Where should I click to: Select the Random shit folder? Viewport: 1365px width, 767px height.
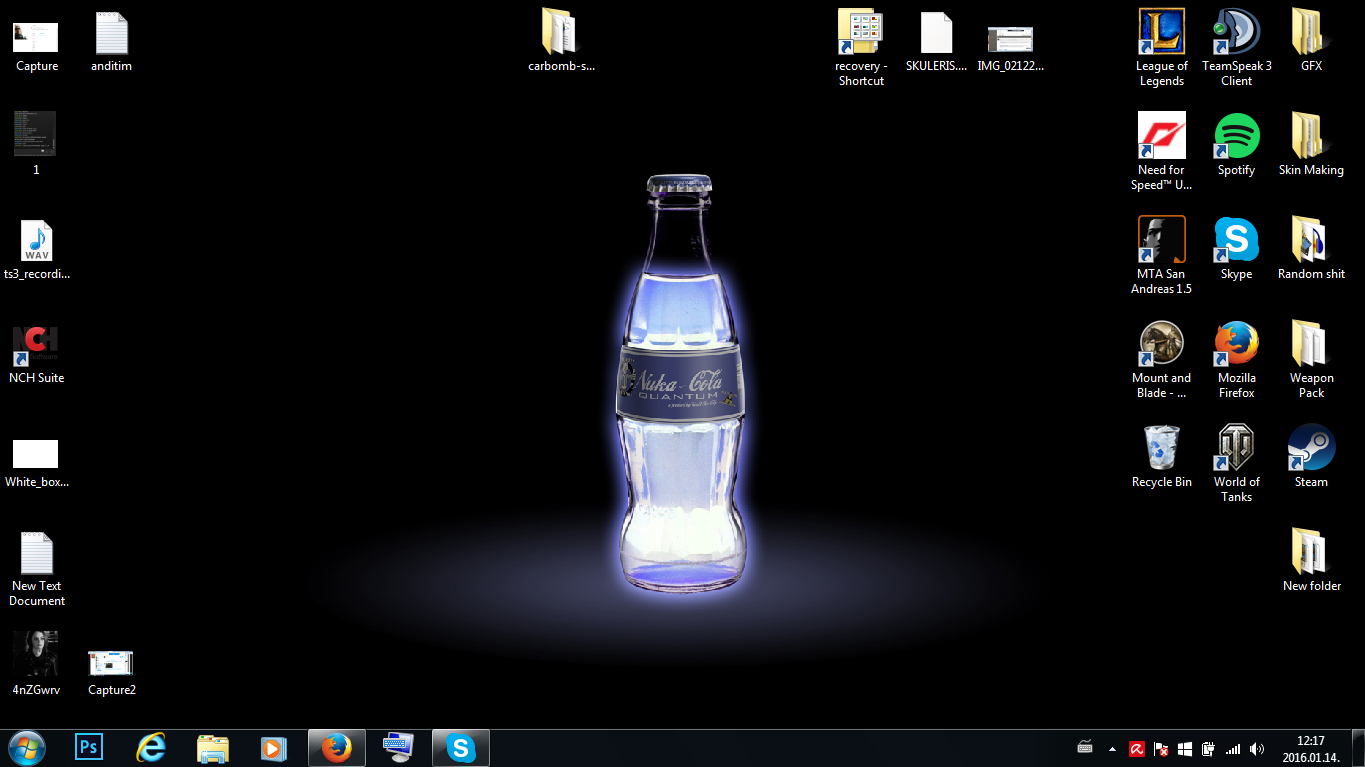point(1311,249)
